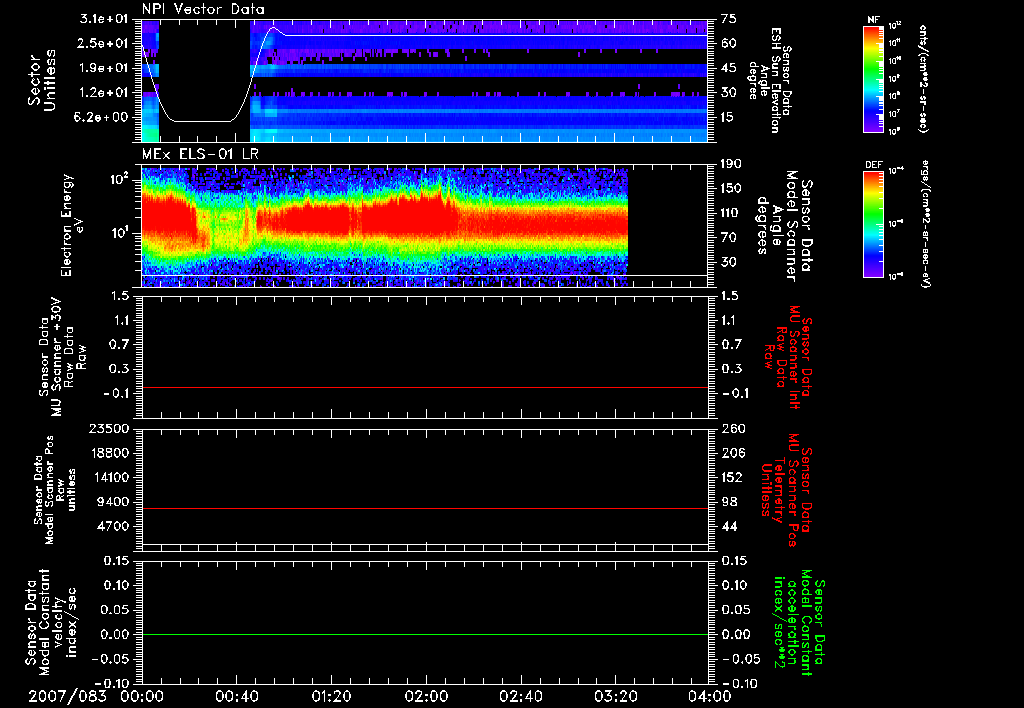Click the 23500 scanner position tick value
This screenshot has width=1024, height=708.
point(108,429)
